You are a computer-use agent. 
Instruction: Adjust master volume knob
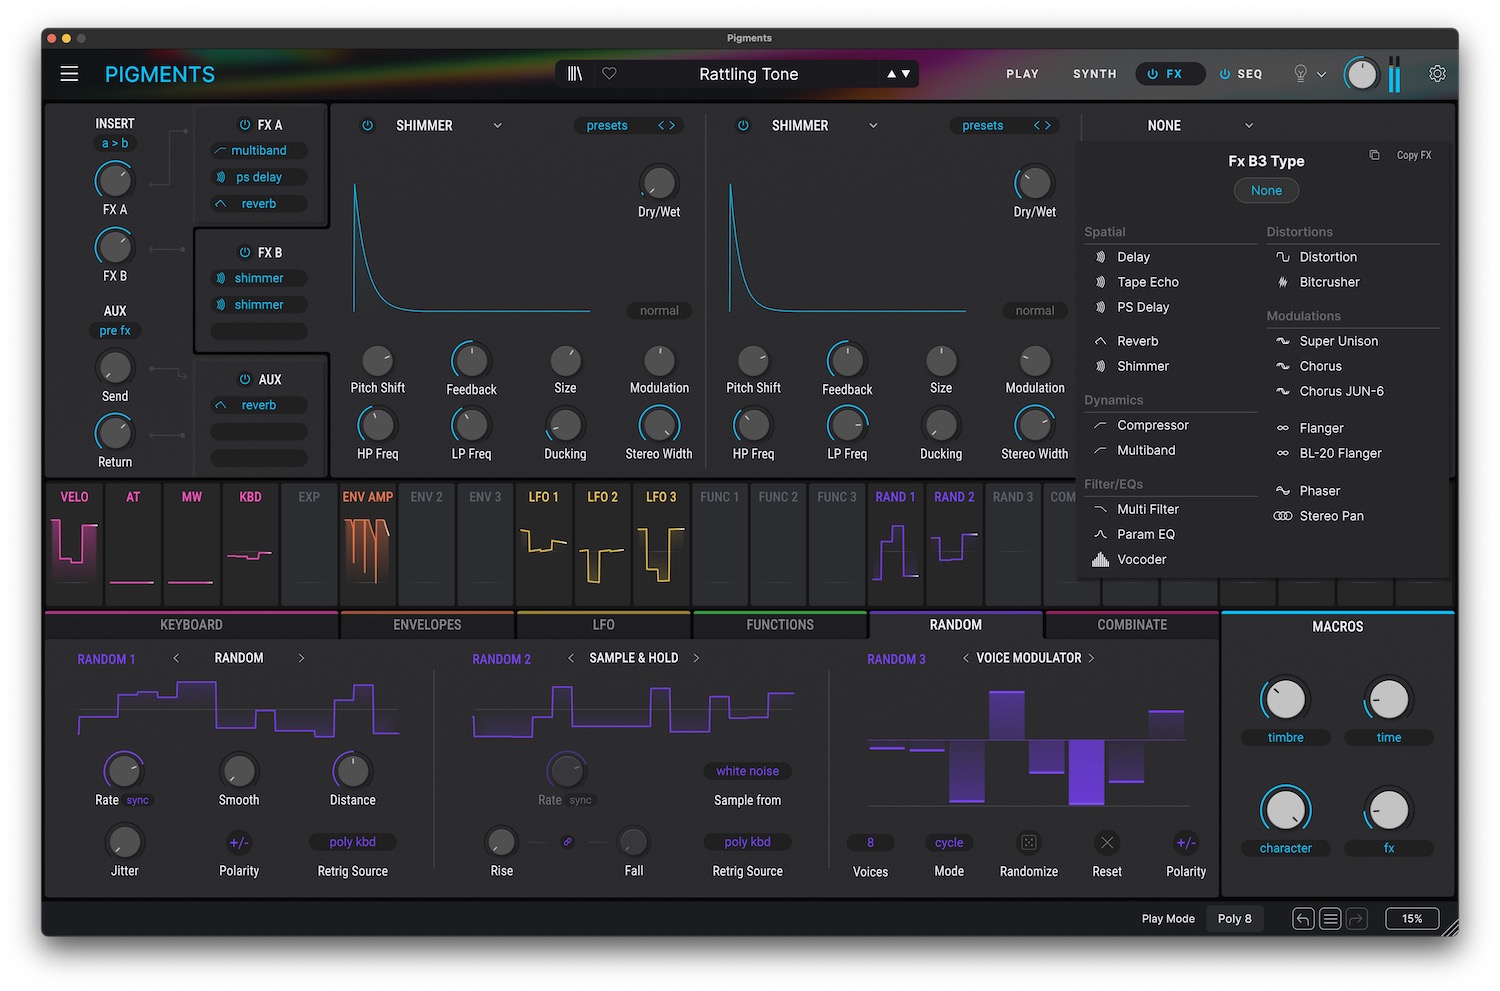(1361, 74)
